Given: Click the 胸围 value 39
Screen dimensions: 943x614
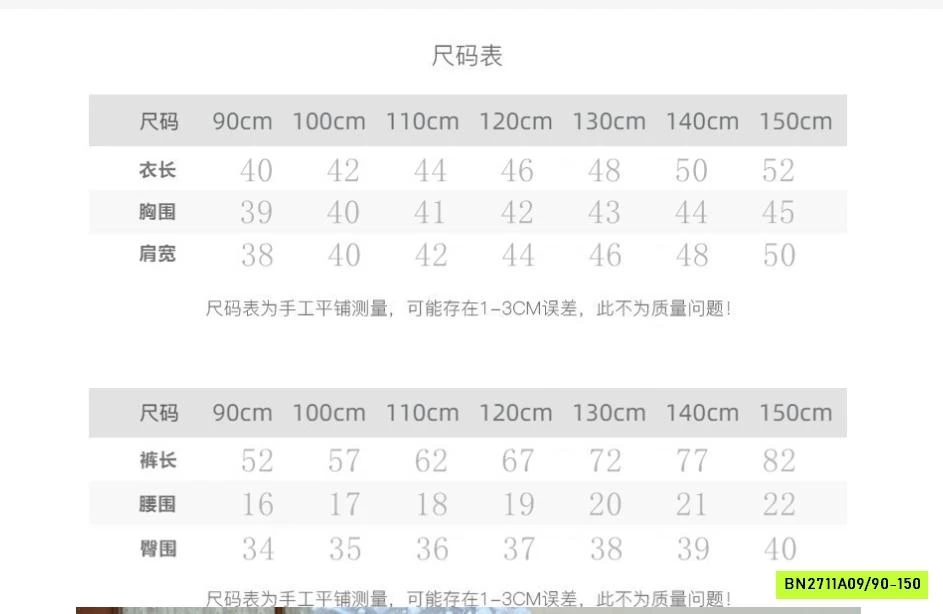Looking at the screenshot, I should pyautogui.click(x=256, y=213).
